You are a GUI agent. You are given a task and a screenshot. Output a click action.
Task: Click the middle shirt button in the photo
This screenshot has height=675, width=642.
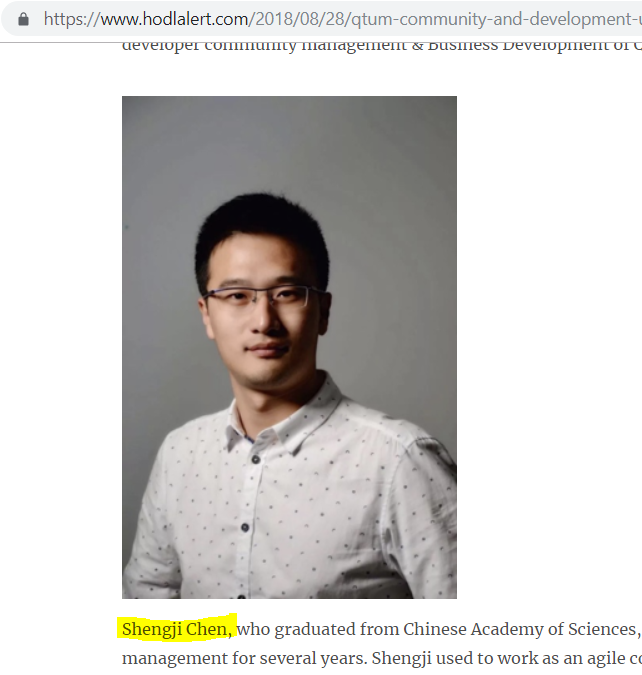pos(245,527)
